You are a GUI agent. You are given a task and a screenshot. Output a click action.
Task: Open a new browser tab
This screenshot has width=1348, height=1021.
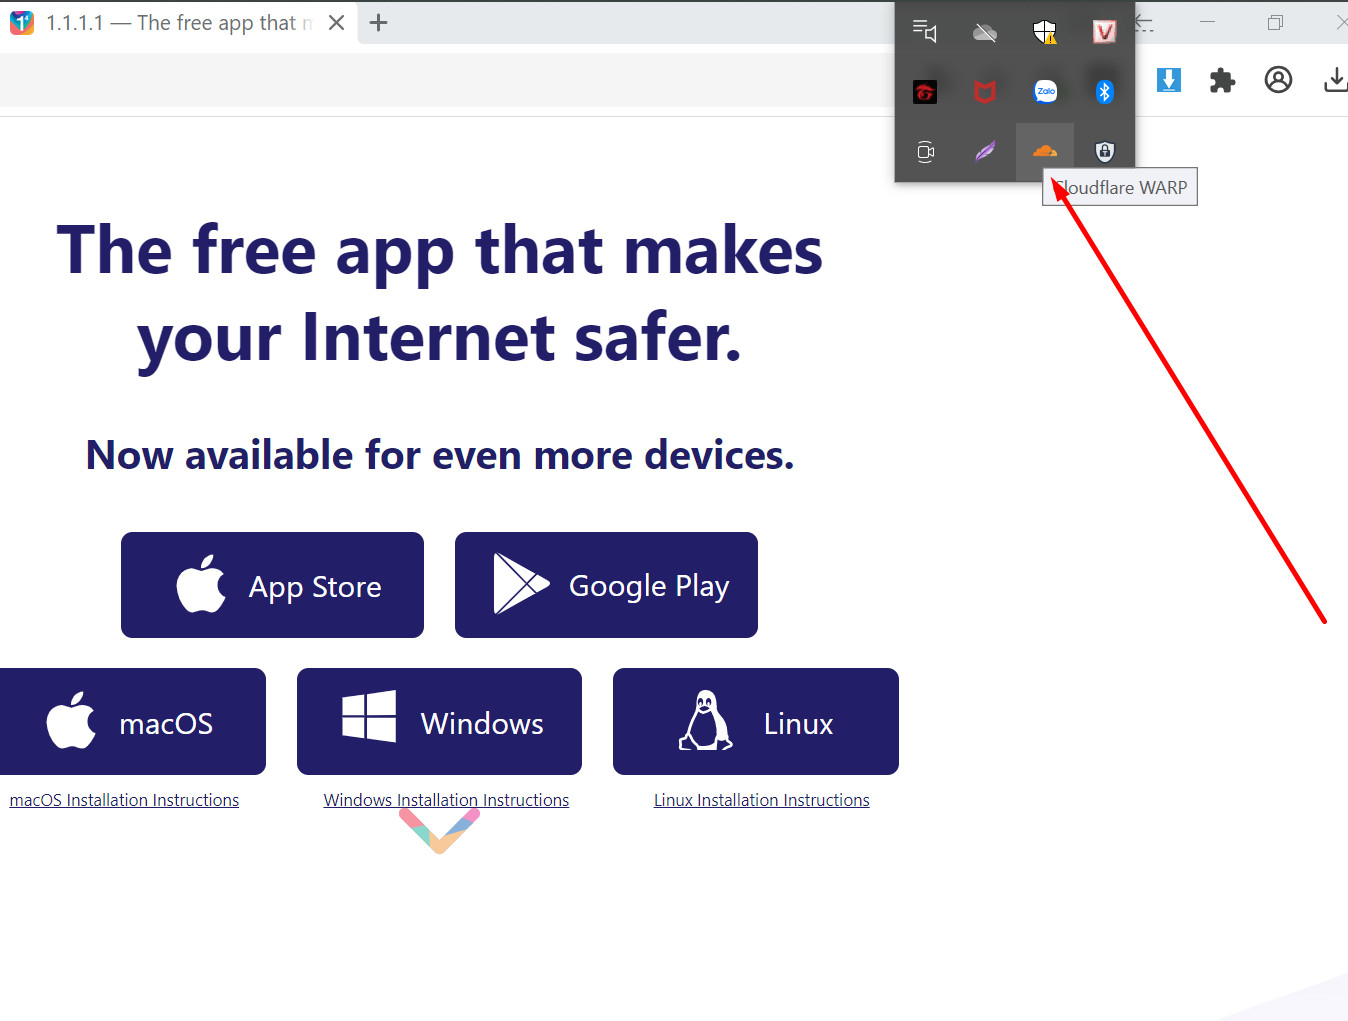(x=378, y=23)
